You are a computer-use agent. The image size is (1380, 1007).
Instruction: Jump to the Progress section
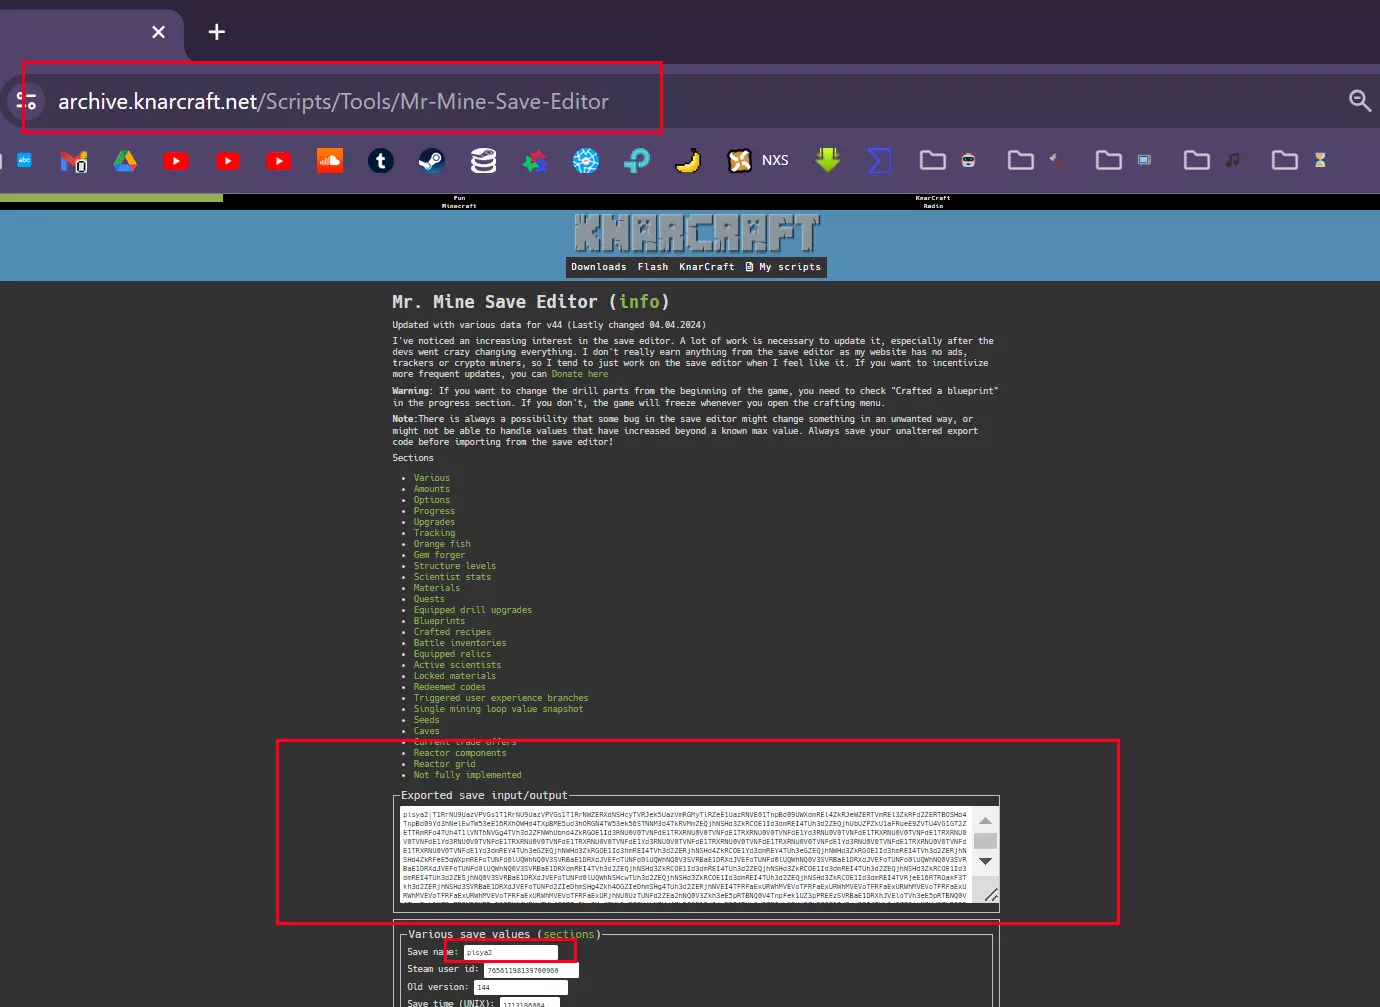(434, 511)
